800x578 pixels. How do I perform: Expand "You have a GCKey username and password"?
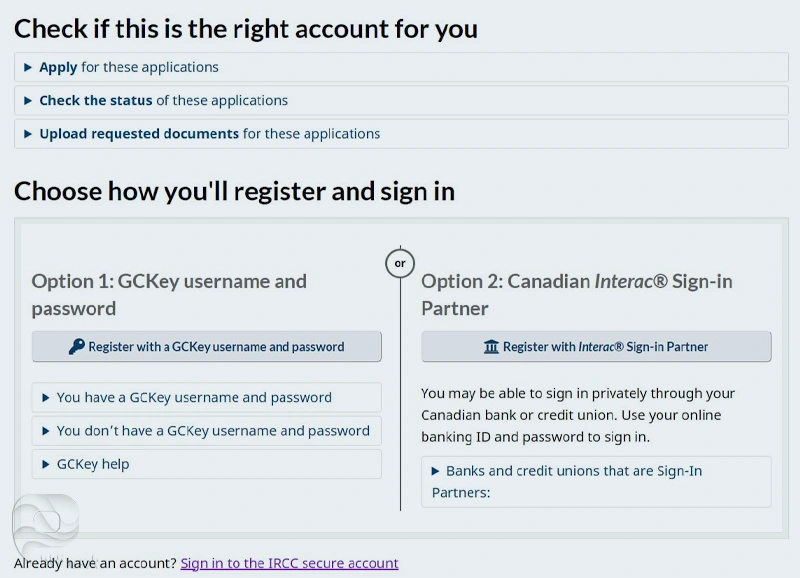(194, 398)
